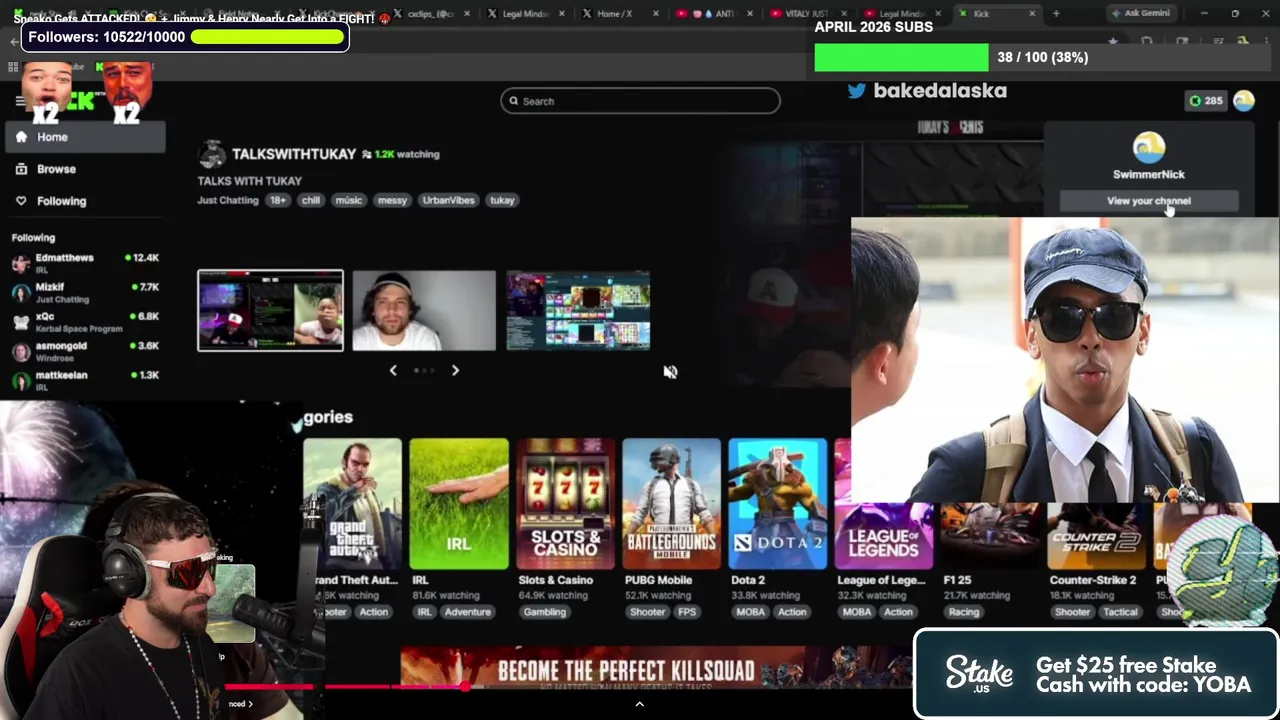Click the TALKSWITHTUKAY profile avatar
The width and height of the screenshot is (1280, 720).
pos(211,154)
